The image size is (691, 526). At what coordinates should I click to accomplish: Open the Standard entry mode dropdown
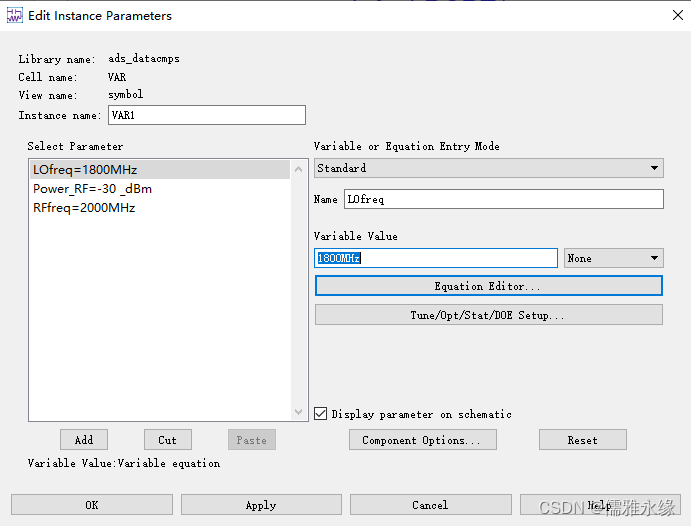coord(489,168)
